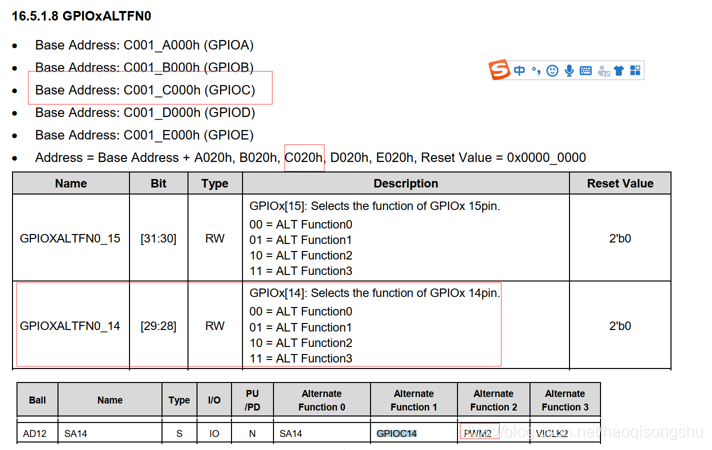Toggle Chinese/English mode via the 中 icon
Viewport: 712px width, 450px height.
(x=519, y=70)
